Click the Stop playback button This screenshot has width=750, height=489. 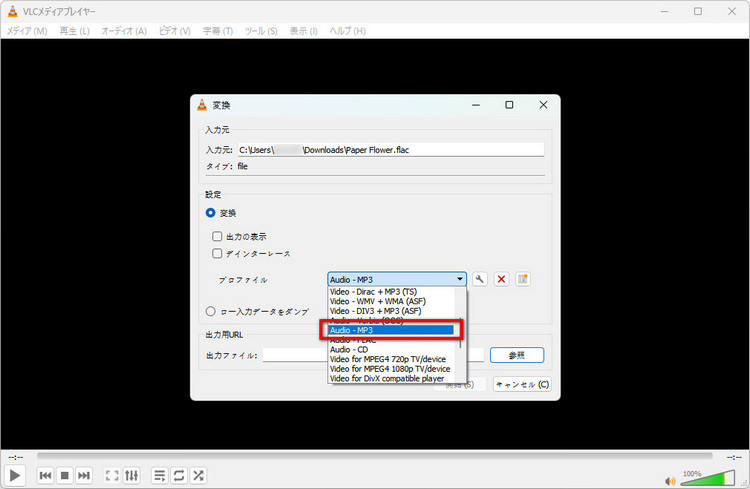point(65,475)
